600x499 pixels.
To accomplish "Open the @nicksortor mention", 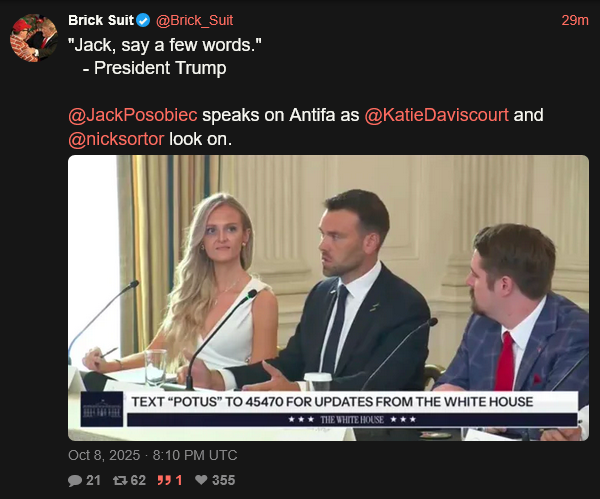I will (x=116, y=139).
